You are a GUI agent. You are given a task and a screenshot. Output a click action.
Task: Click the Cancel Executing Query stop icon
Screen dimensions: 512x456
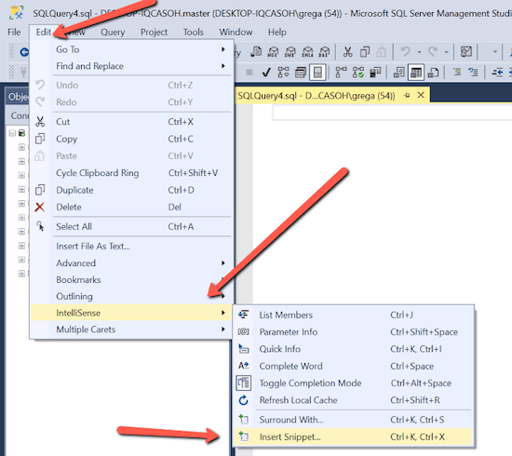point(249,72)
